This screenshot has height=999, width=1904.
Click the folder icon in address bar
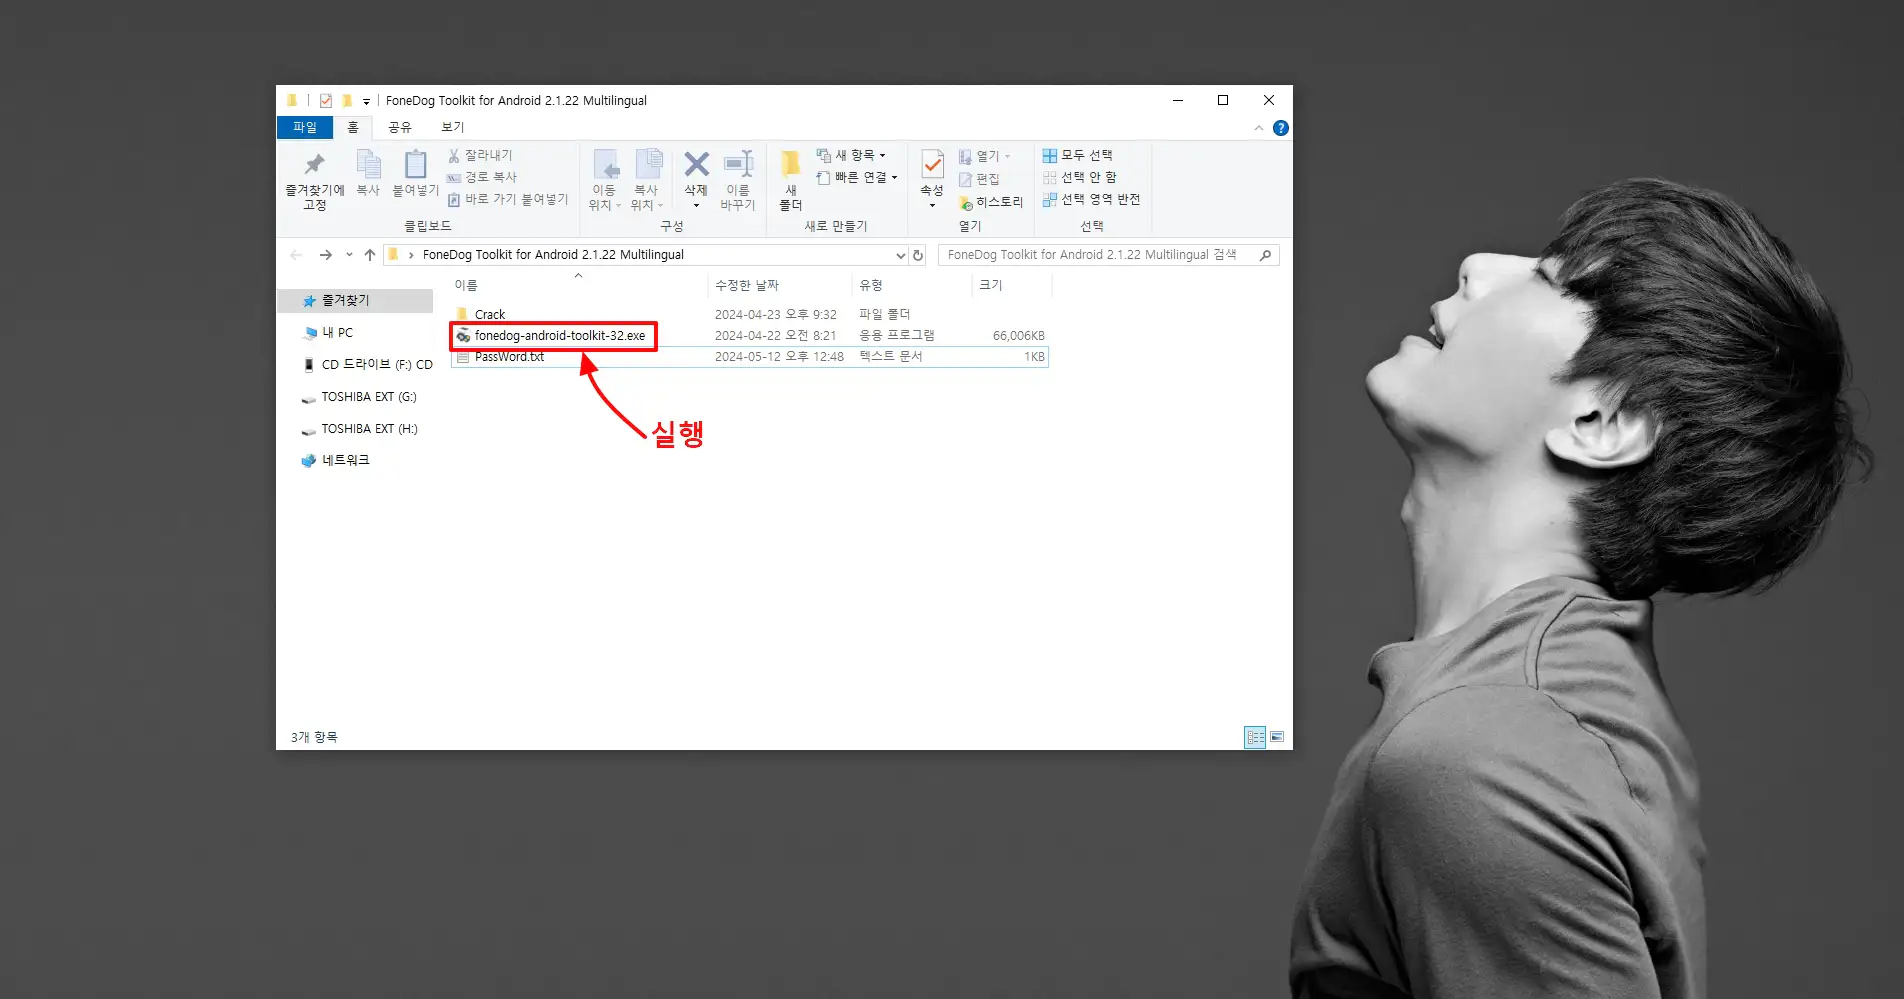coord(394,255)
